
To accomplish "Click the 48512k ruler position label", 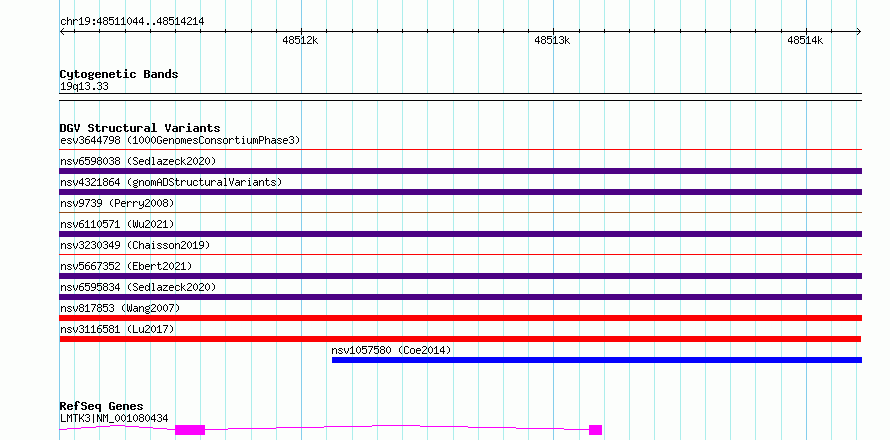I will (300, 40).
